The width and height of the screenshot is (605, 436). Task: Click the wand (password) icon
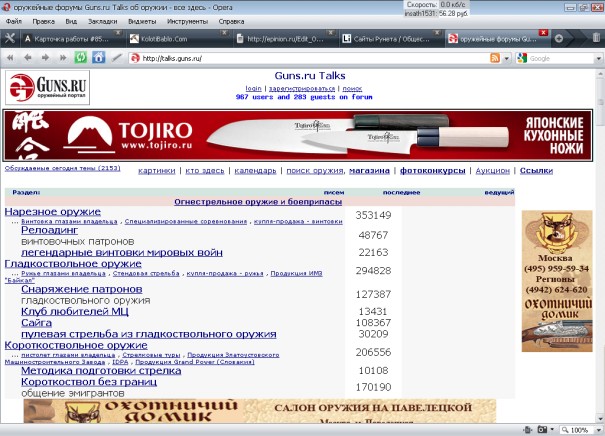[x=117, y=58]
